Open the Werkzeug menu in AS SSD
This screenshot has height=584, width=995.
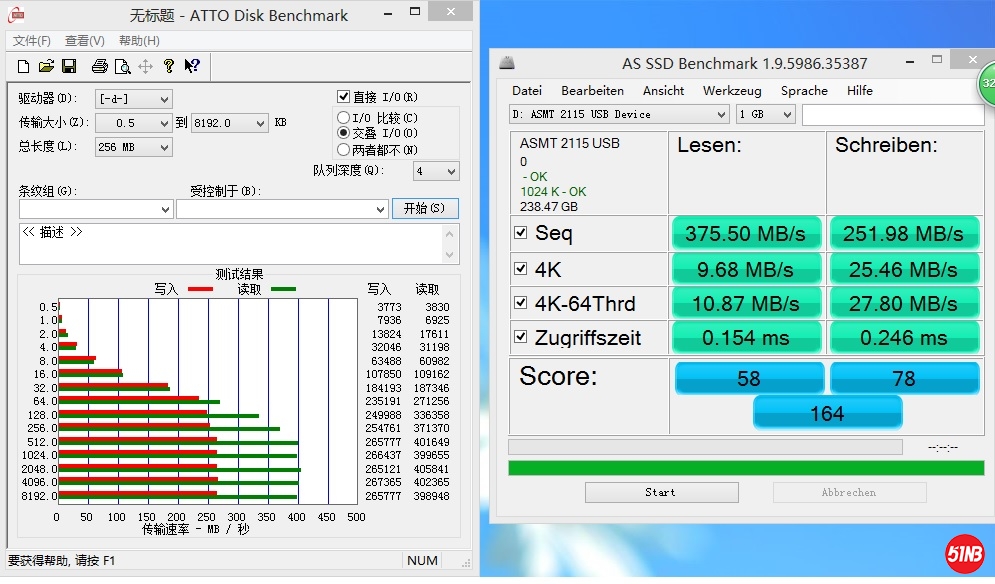point(731,90)
